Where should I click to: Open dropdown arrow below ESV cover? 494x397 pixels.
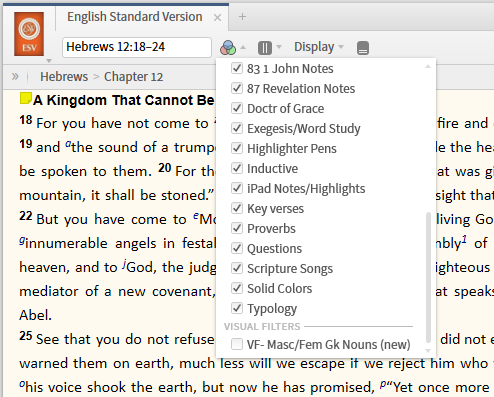coord(49,61)
